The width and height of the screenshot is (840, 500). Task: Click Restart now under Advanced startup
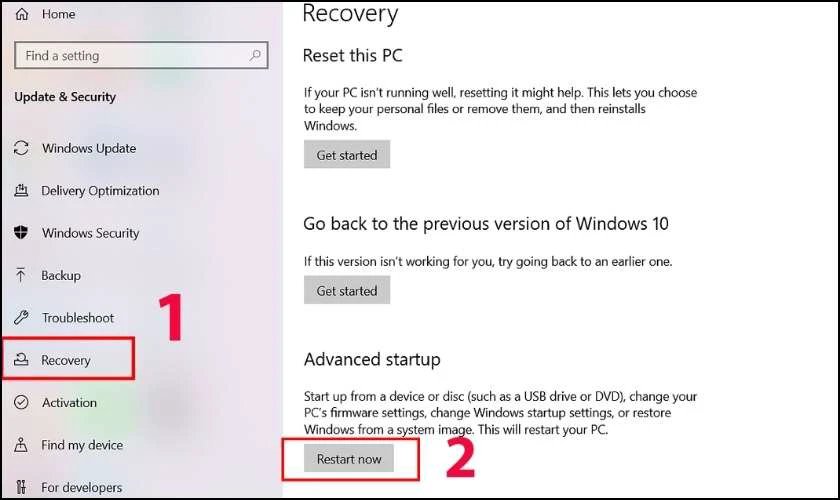[x=349, y=458]
